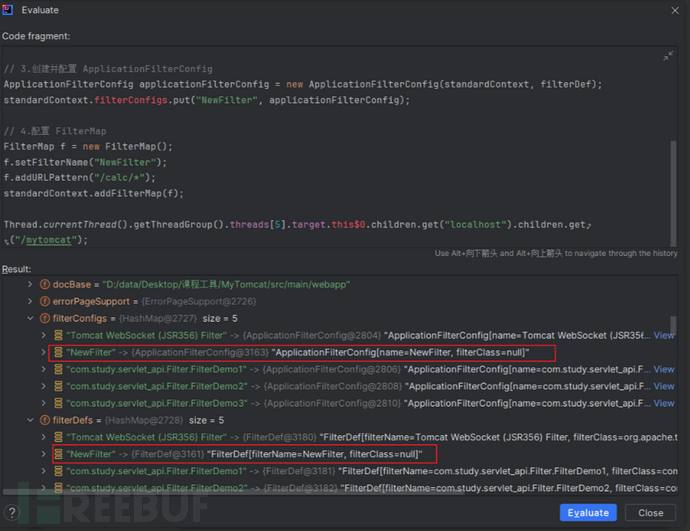Collapse the code fragment editor with the arrows icon
The image size is (690, 531).
(668, 56)
